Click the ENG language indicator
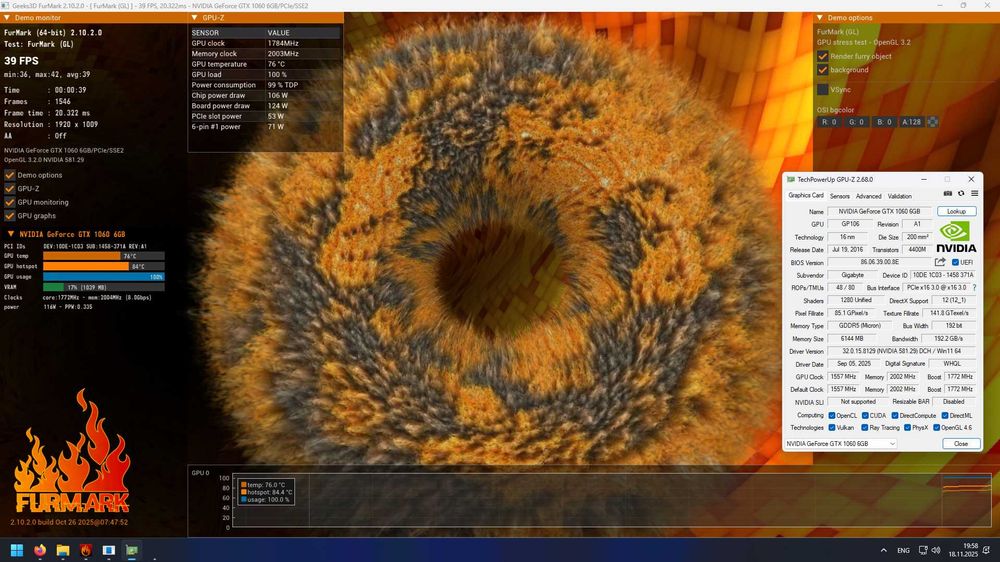This screenshot has height=562, width=1000. coord(903,550)
